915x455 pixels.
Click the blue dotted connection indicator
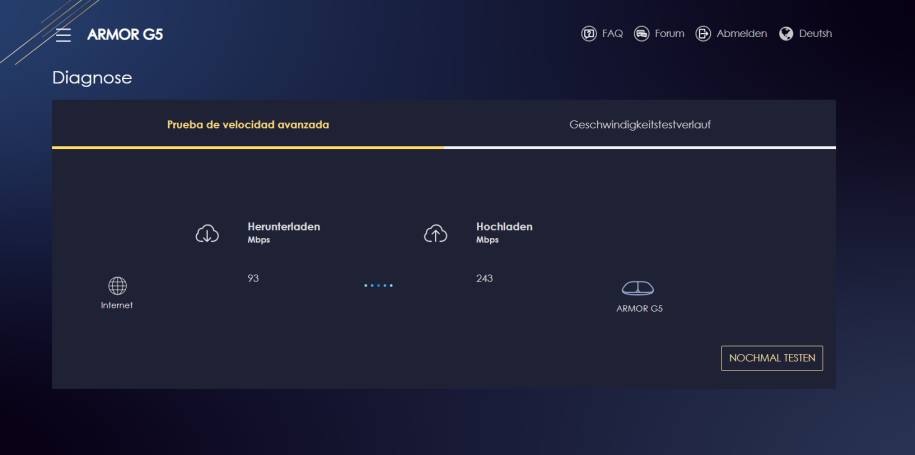[378, 285]
